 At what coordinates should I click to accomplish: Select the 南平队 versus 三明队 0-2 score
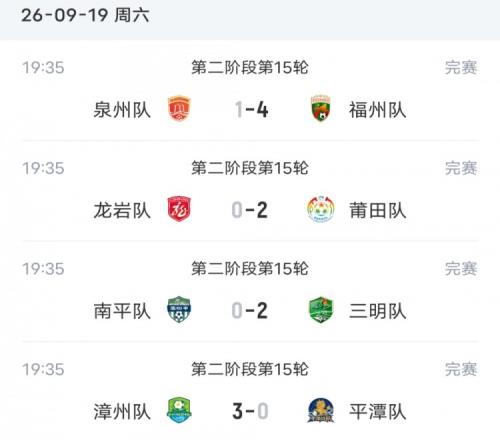pos(250,311)
